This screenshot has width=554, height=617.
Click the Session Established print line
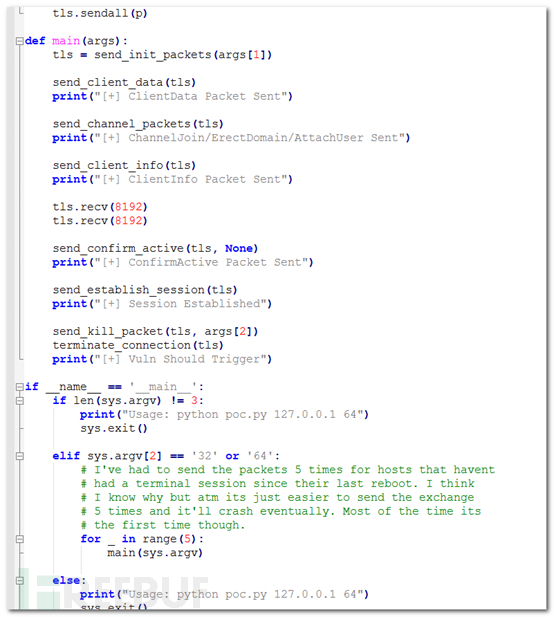162,304
